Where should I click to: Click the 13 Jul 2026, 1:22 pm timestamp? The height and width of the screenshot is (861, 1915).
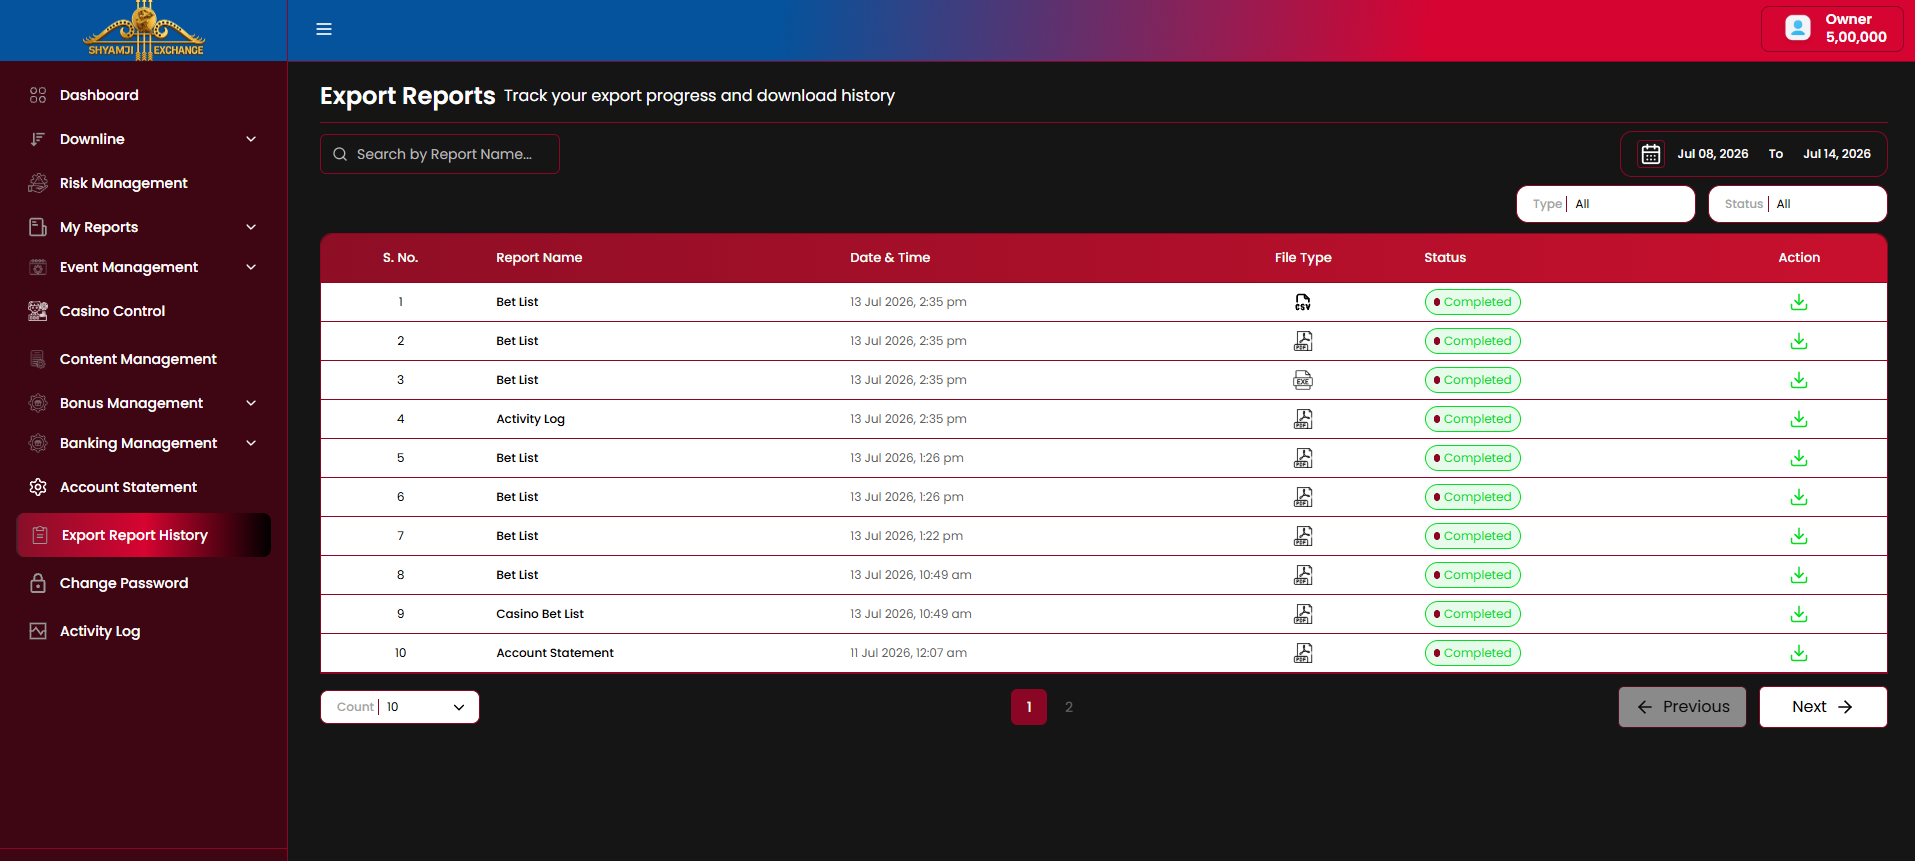point(907,536)
